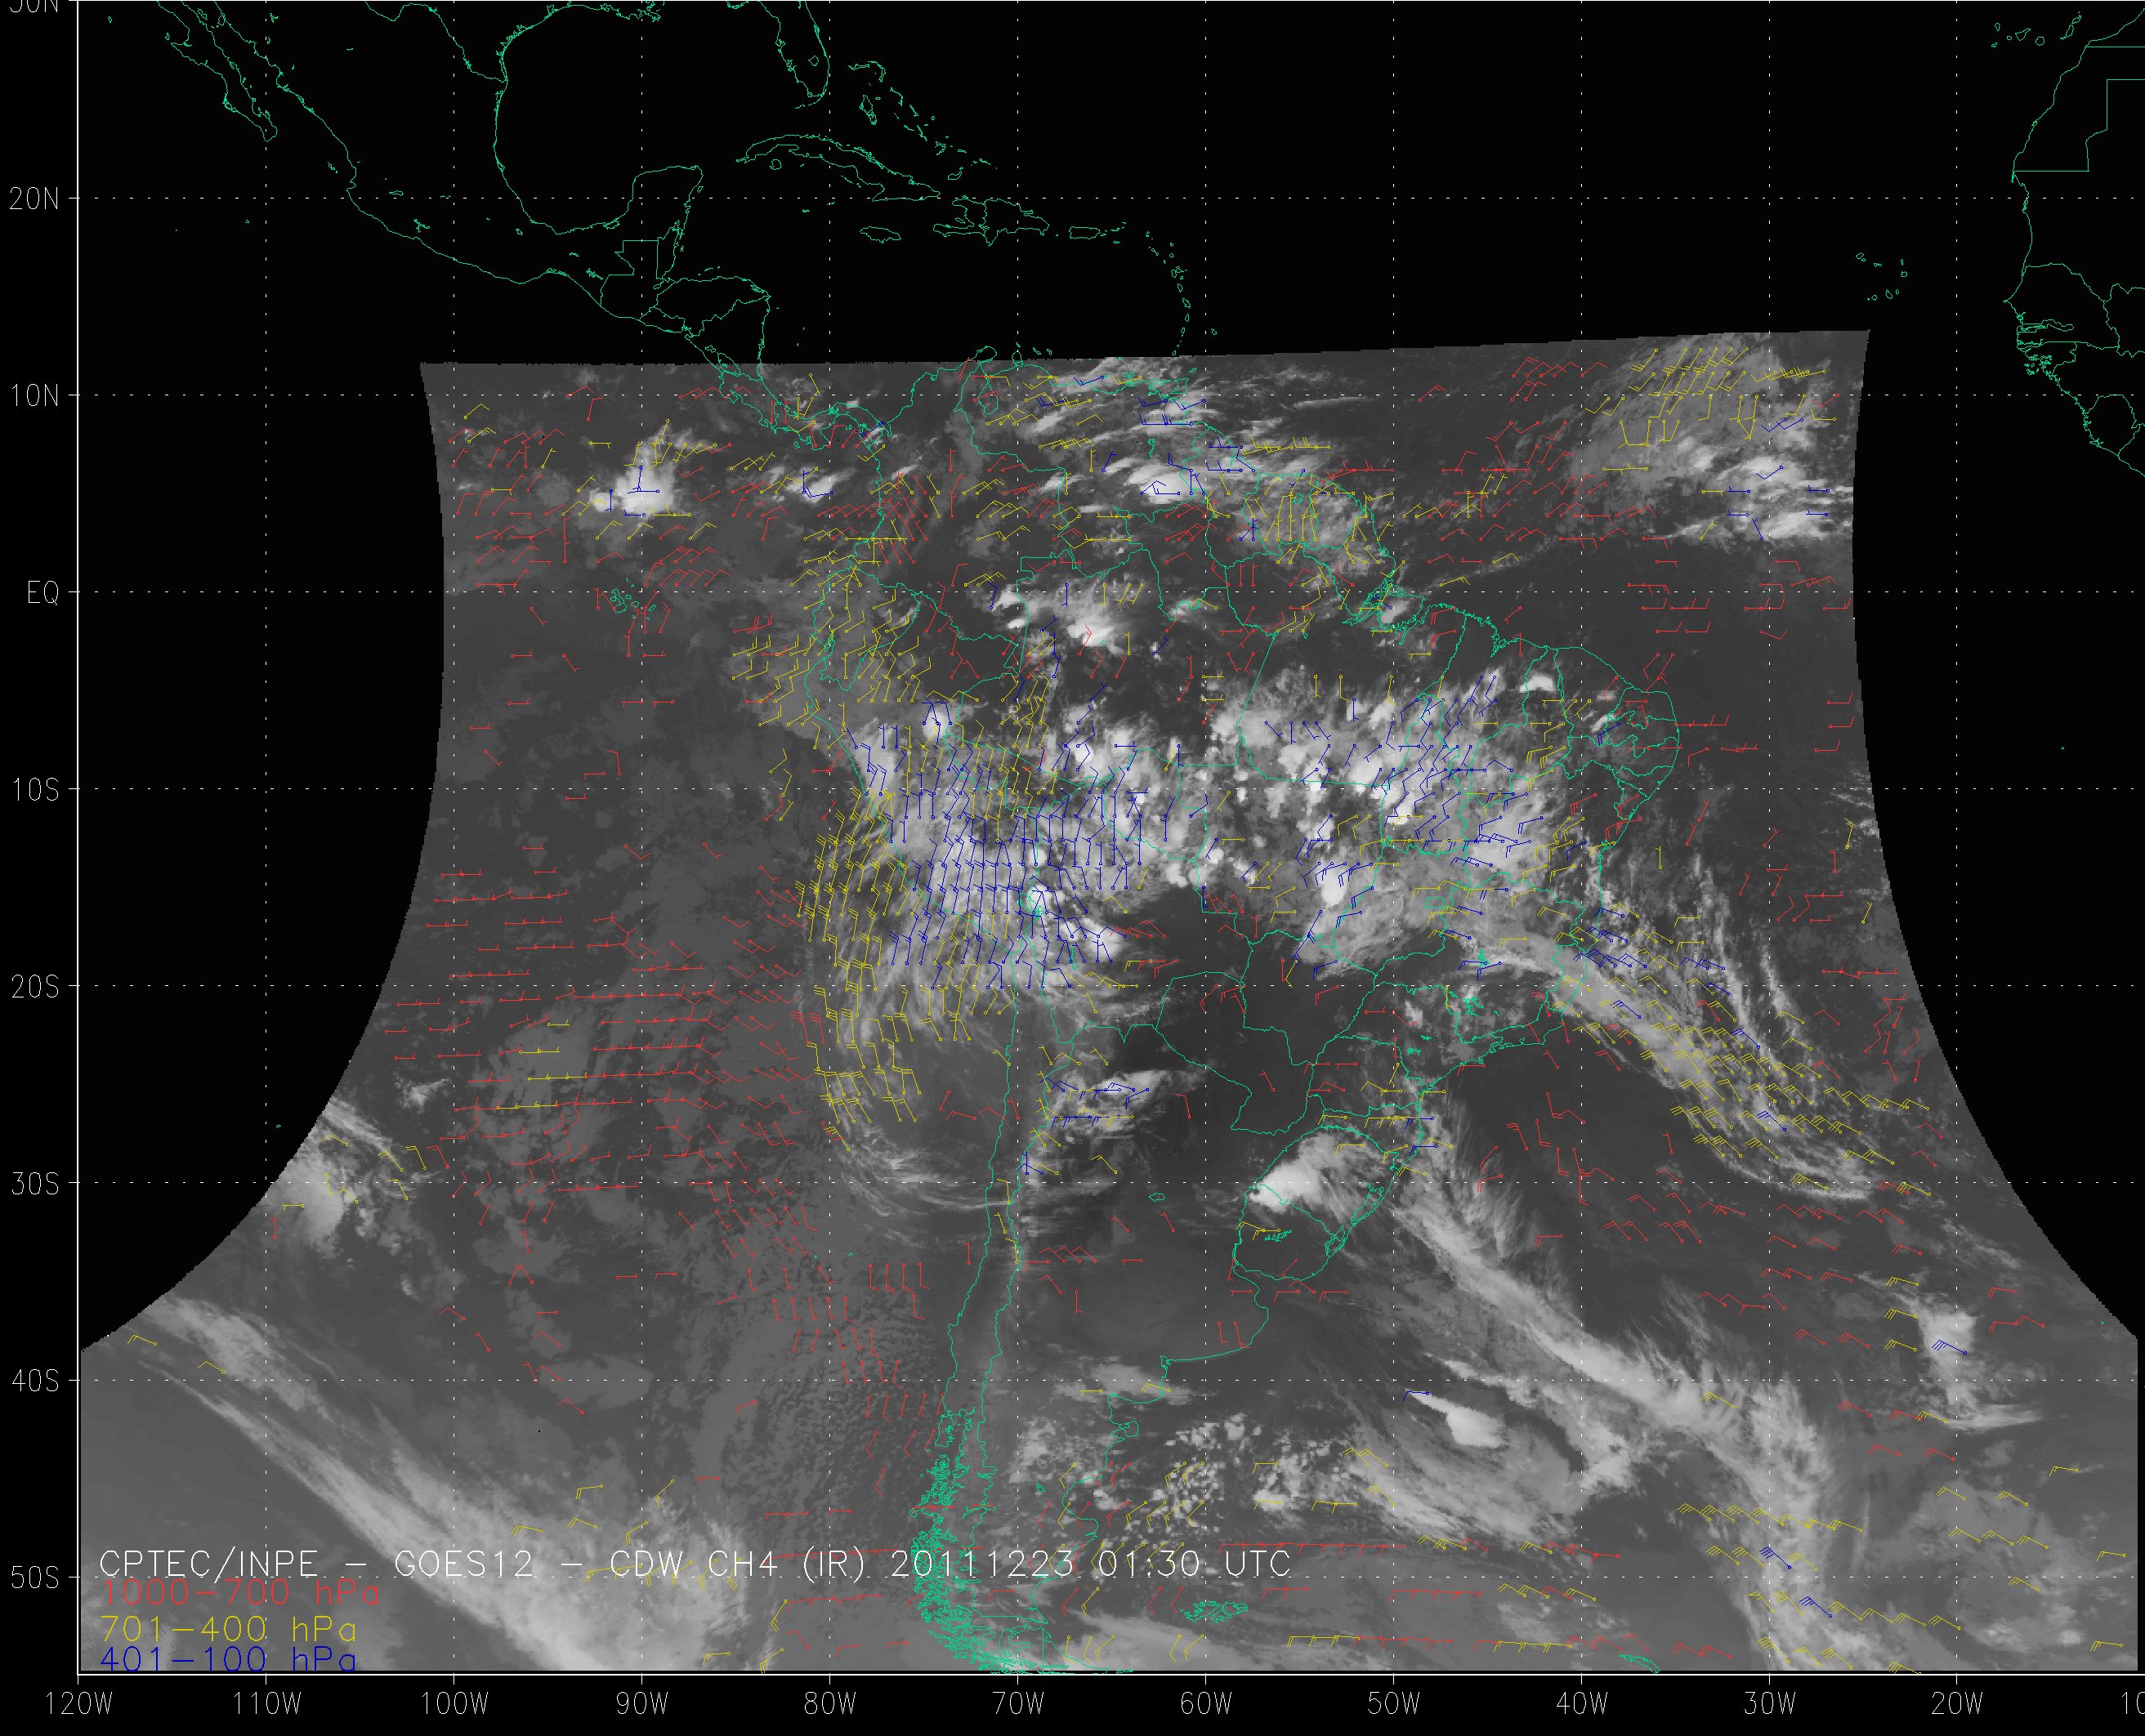Click the 20N latitude axis label
The height and width of the screenshot is (1736, 2145).
coord(34,199)
